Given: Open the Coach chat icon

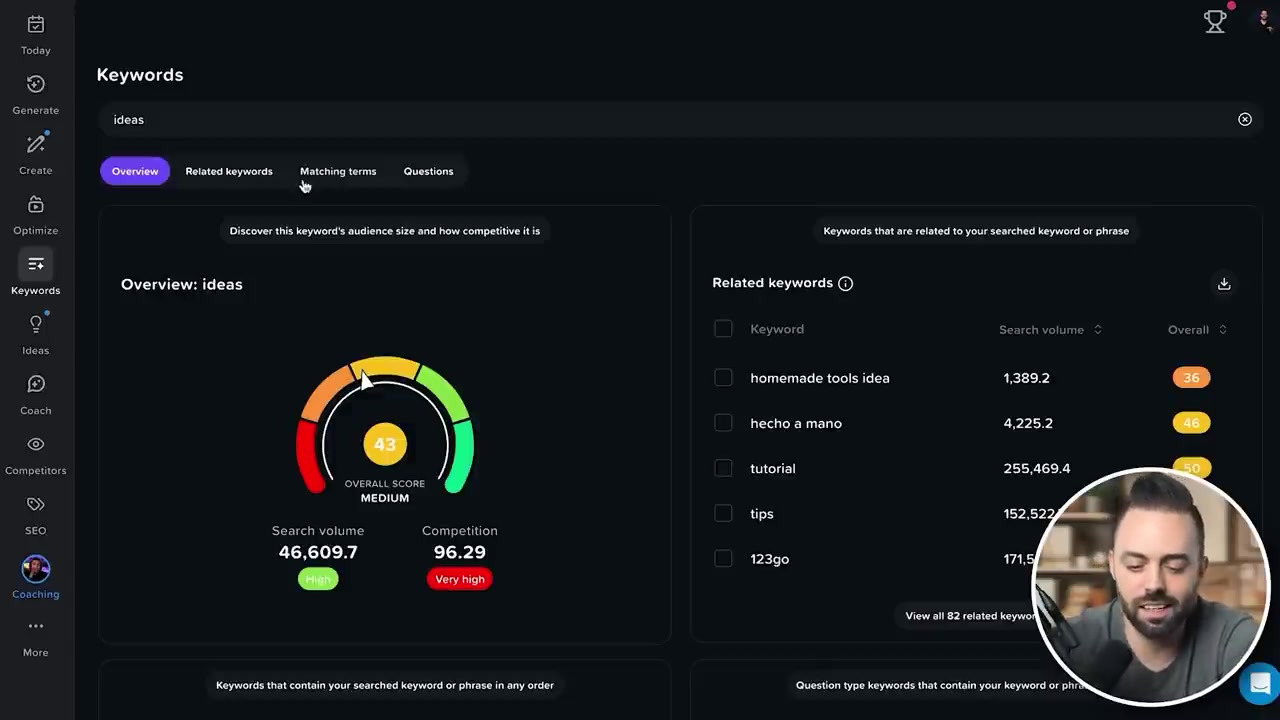Looking at the screenshot, I should coord(35,385).
